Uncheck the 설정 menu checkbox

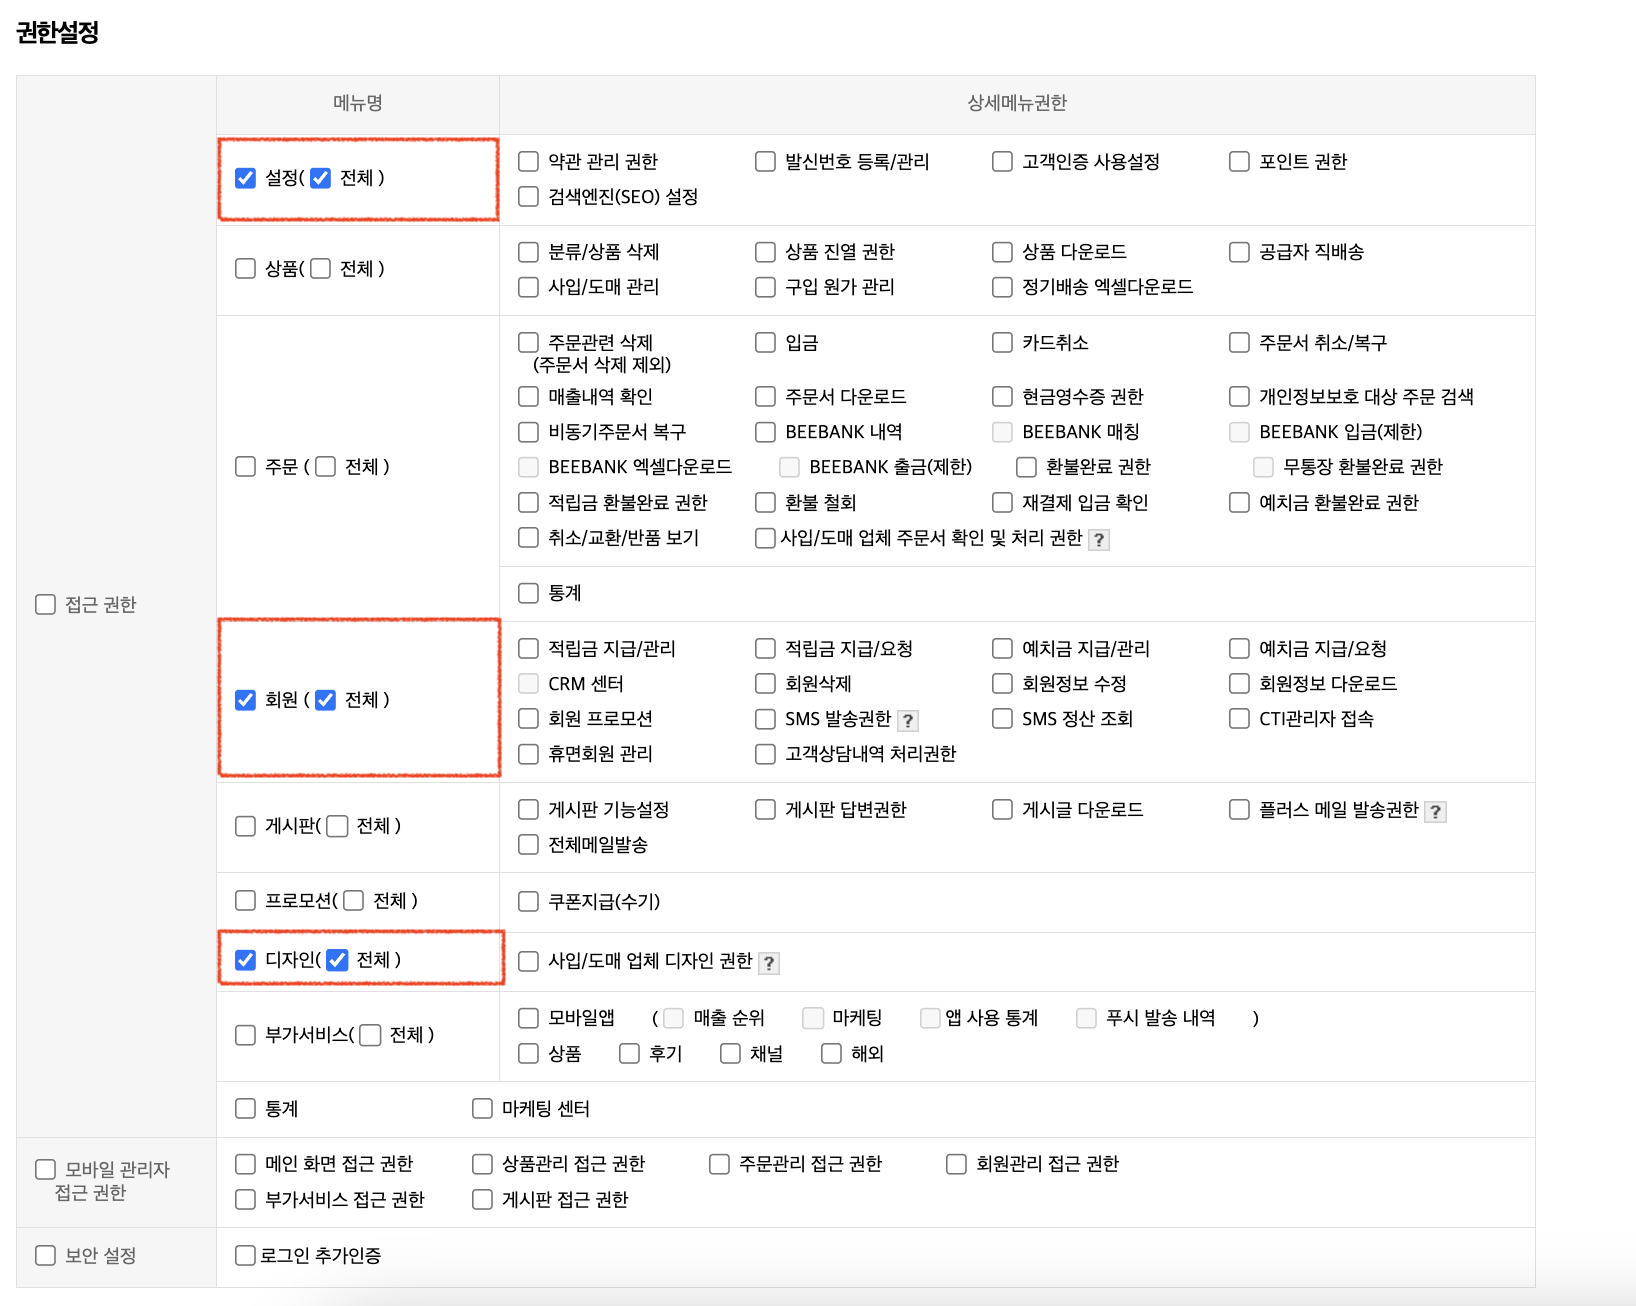point(245,178)
